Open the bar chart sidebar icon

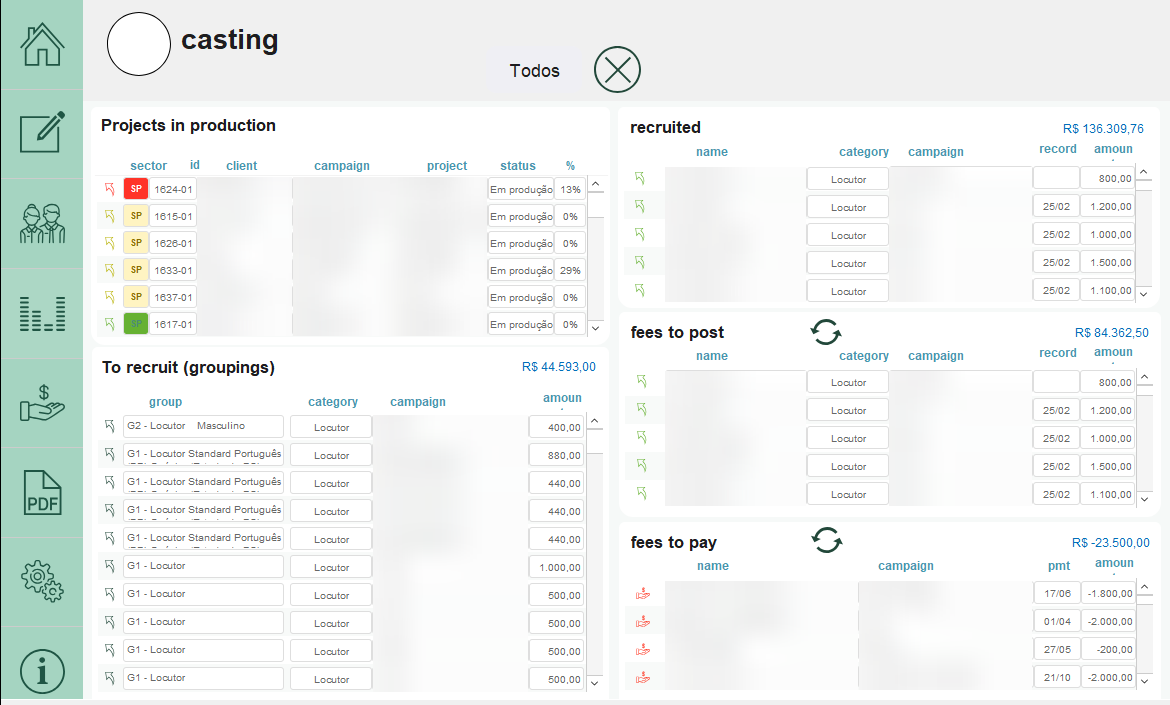click(x=42, y=313)
